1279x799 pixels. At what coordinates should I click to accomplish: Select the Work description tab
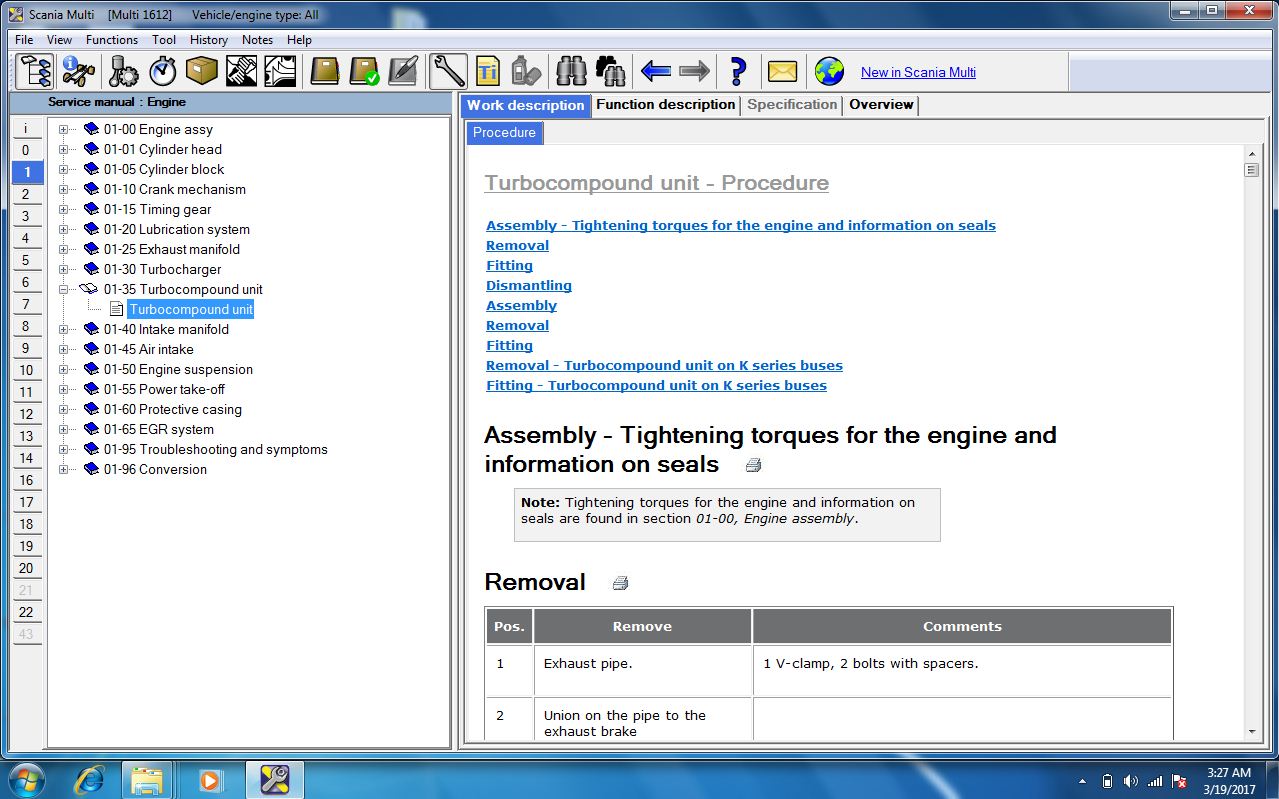525,105
